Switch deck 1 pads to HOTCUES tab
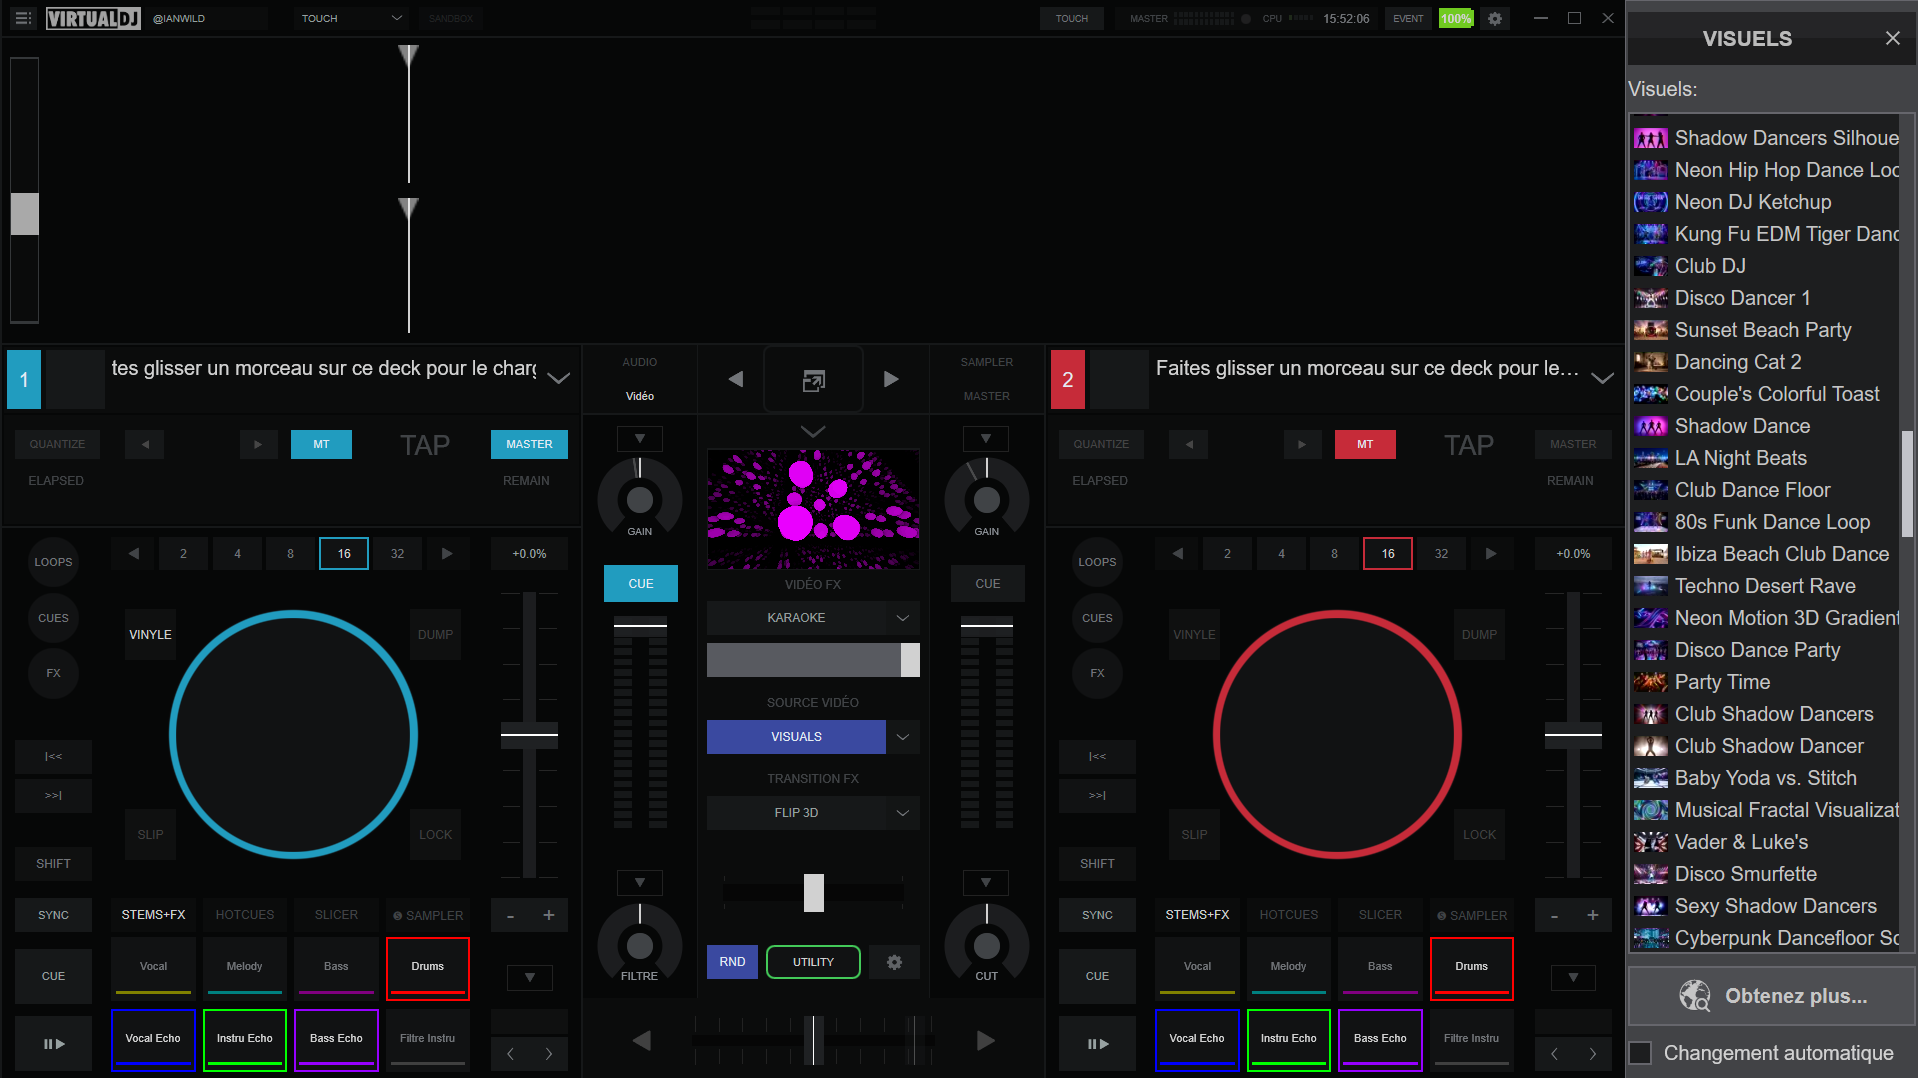 pyautogui.click(x=244, y=915)
